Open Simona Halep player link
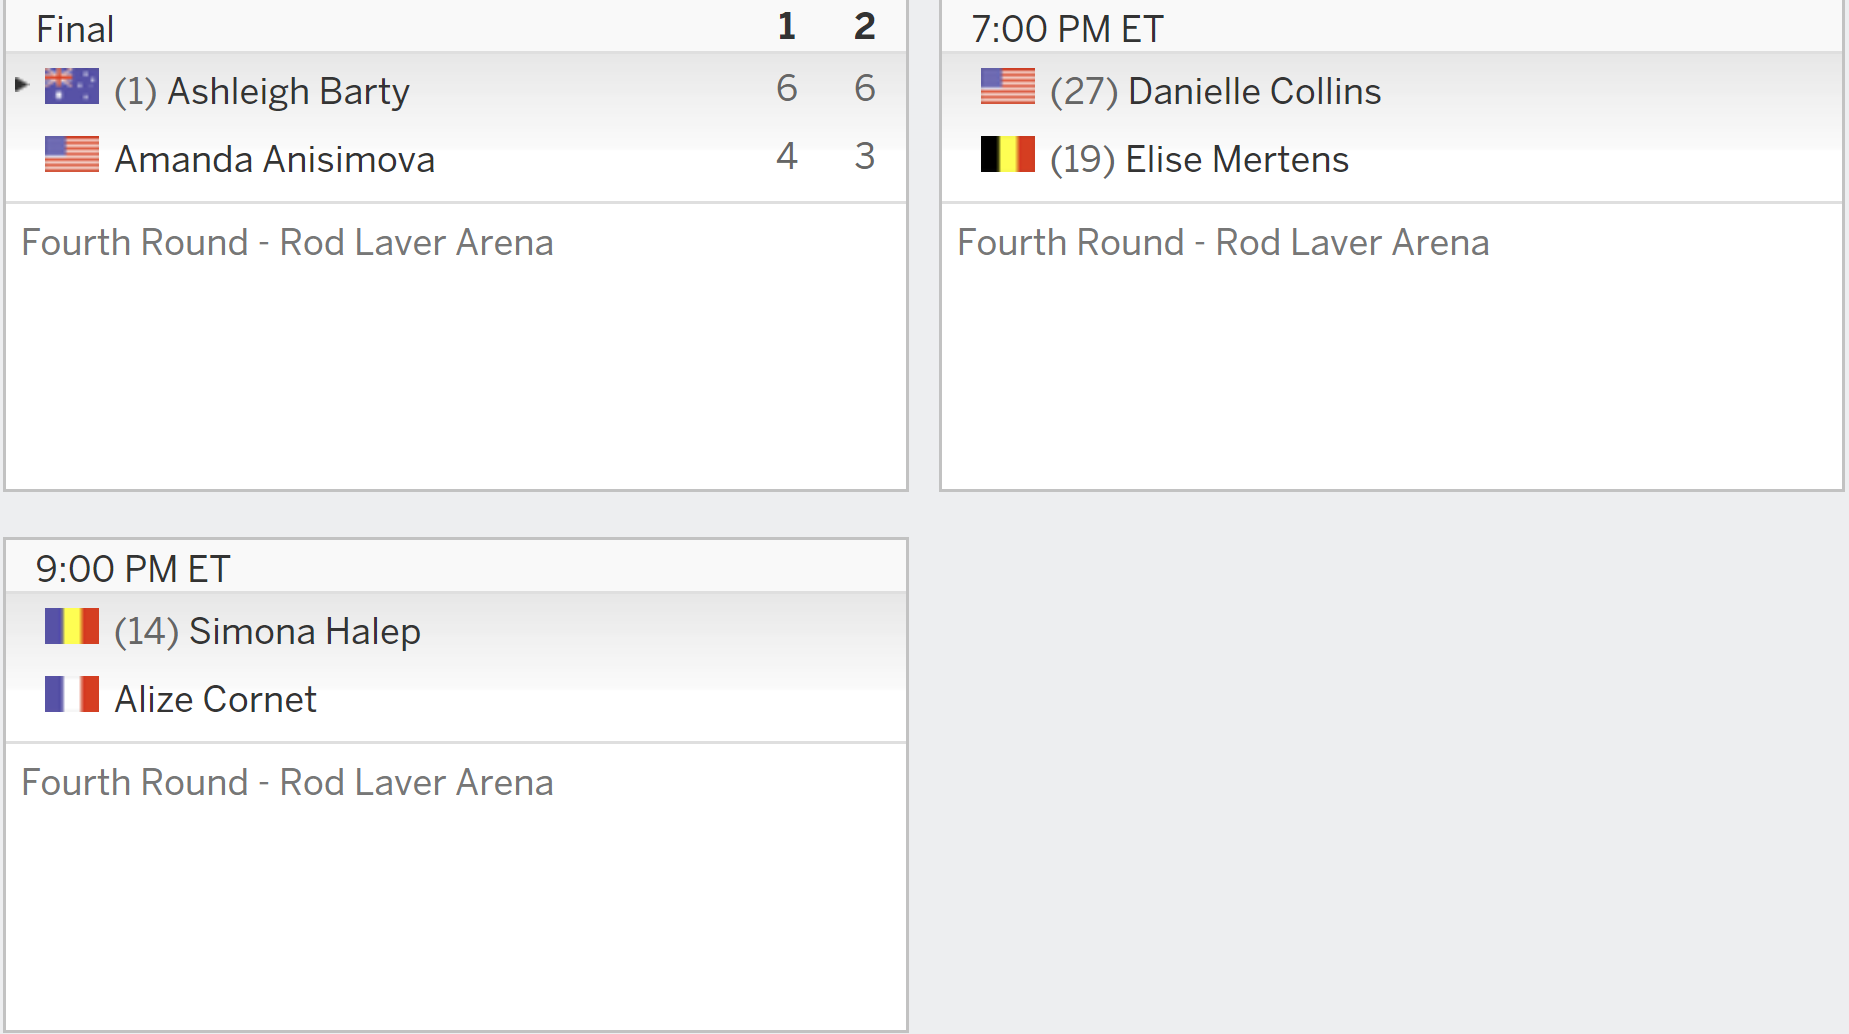 coord(305,631)
